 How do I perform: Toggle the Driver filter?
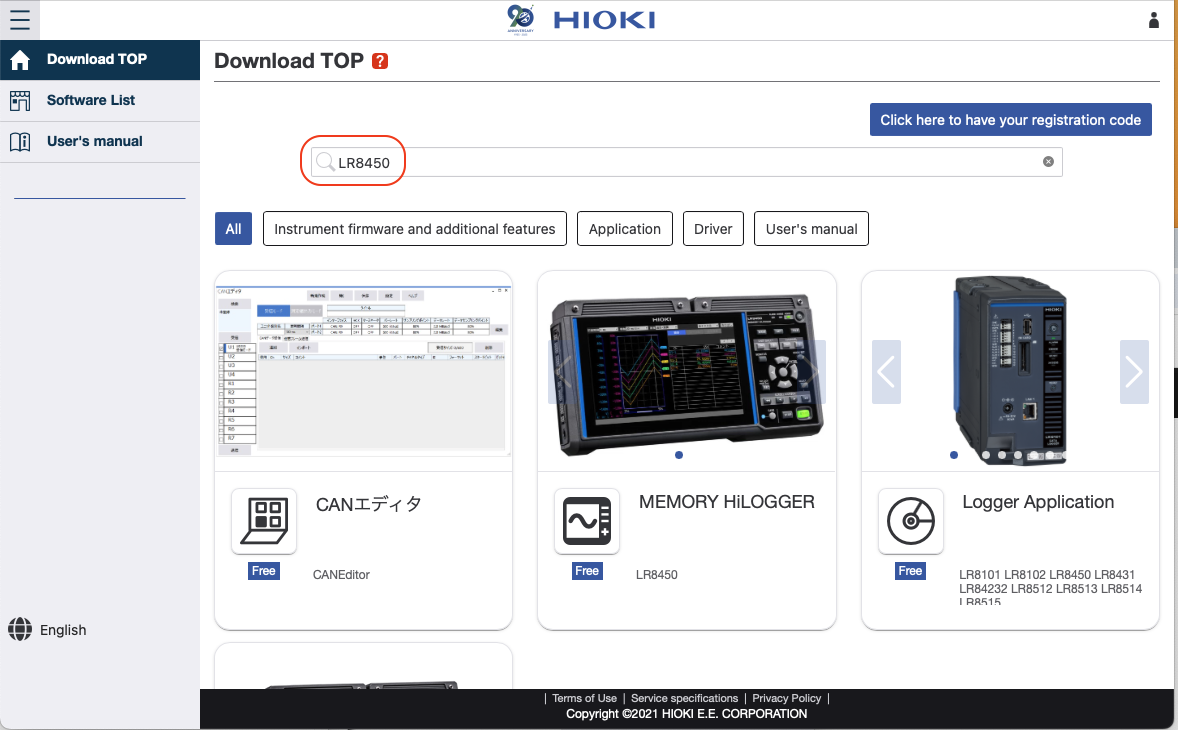(713, 228)
